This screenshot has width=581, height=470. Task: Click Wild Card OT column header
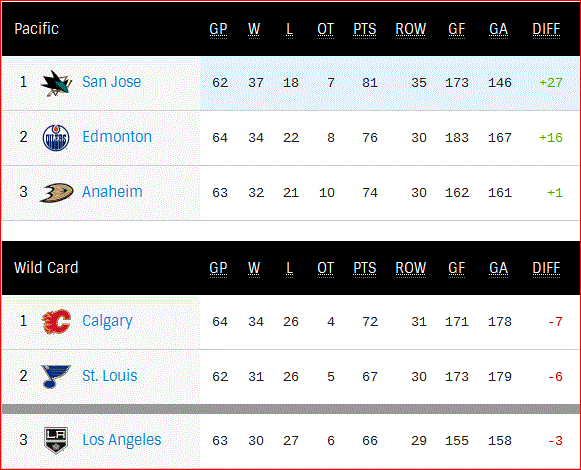pos(325,268)
